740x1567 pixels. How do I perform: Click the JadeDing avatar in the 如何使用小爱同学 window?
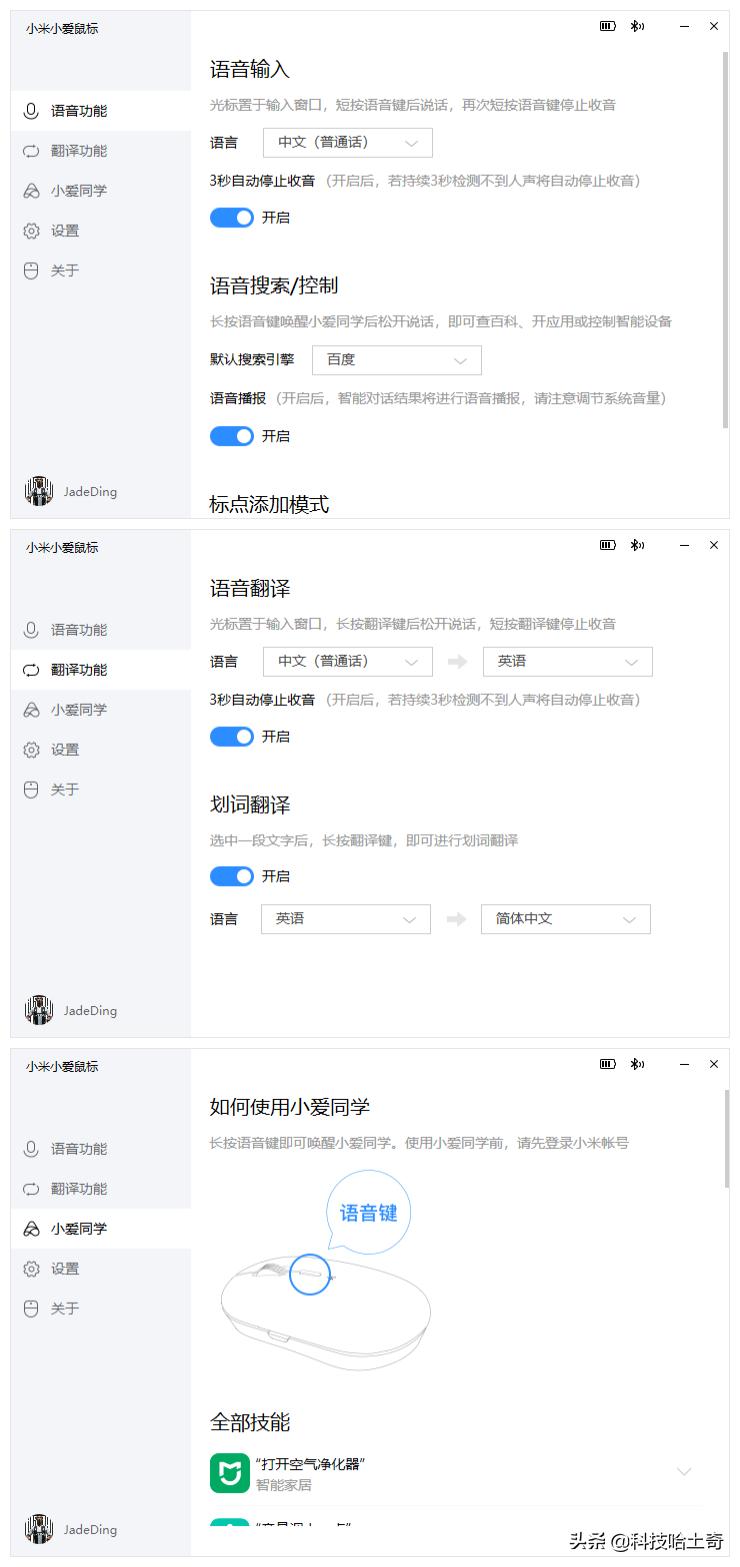point(39,1529)
